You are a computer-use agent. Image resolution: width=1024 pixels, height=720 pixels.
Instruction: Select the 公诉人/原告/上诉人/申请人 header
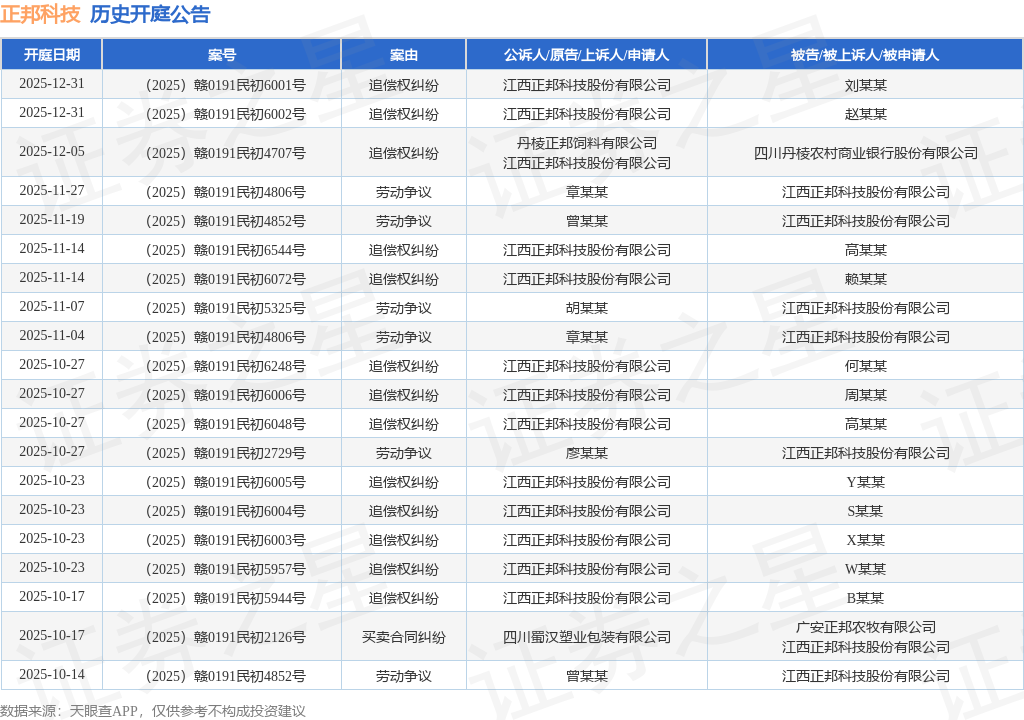[x=586, y=55]
